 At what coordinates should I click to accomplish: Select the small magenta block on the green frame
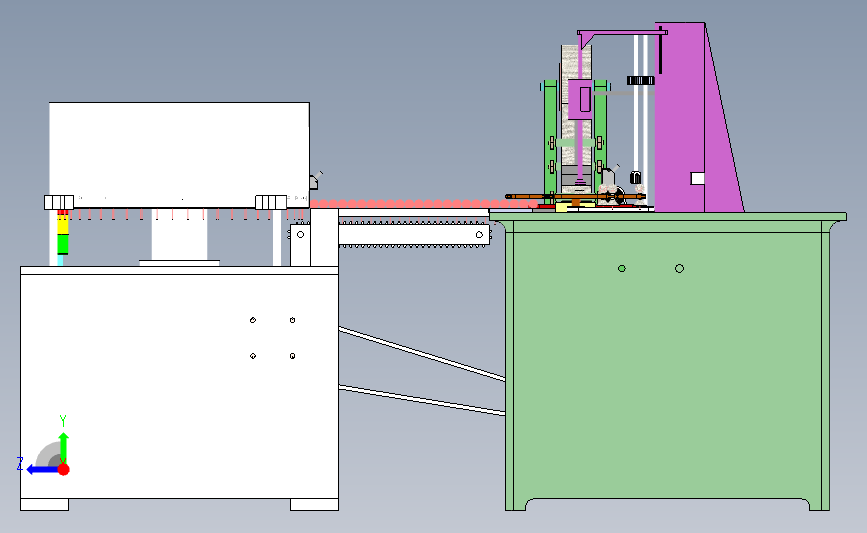click(579, 100)
